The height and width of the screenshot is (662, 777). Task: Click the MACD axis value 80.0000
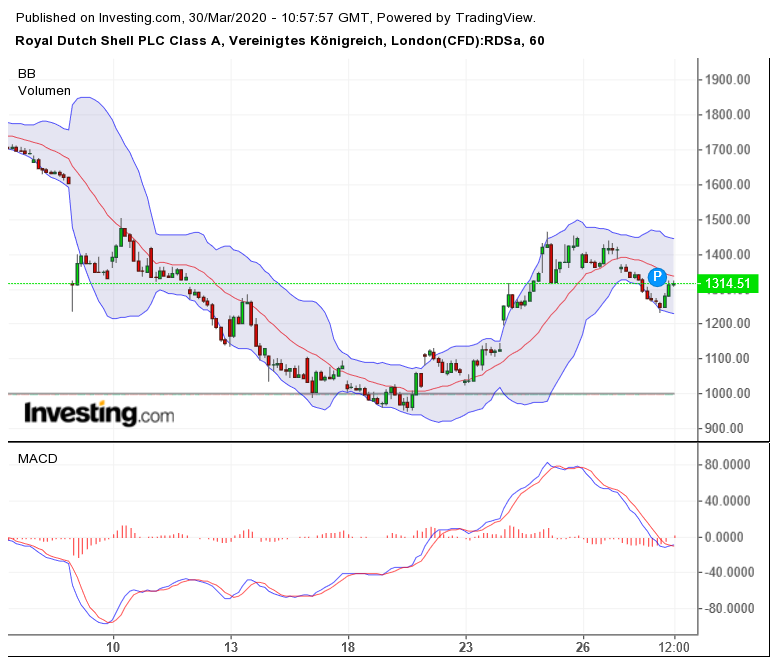click(727, 465)
